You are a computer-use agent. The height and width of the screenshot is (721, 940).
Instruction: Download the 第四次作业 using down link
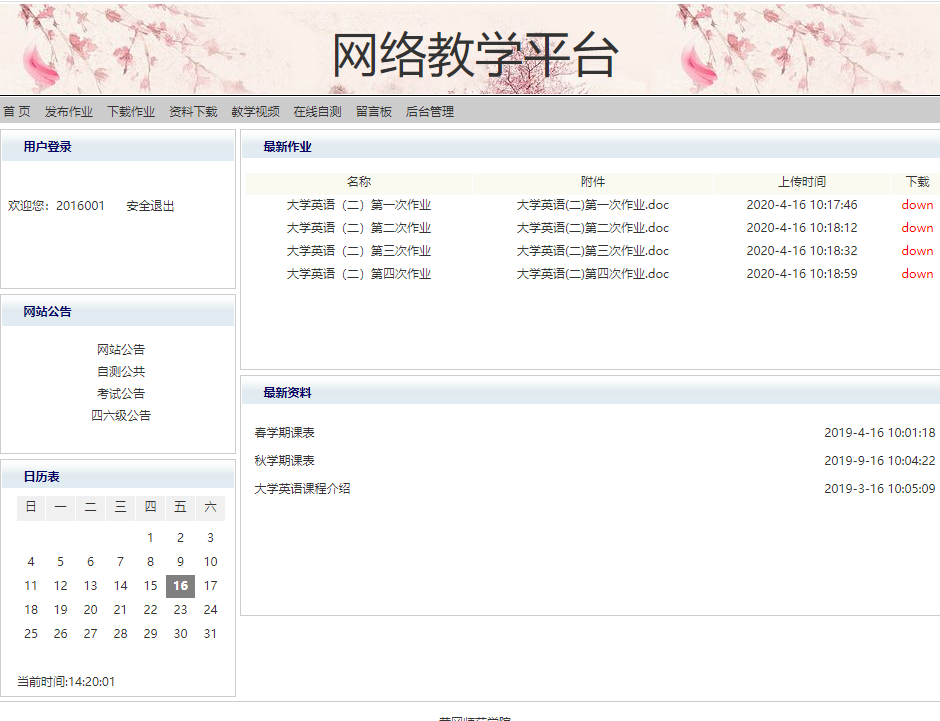coord(917,274)
